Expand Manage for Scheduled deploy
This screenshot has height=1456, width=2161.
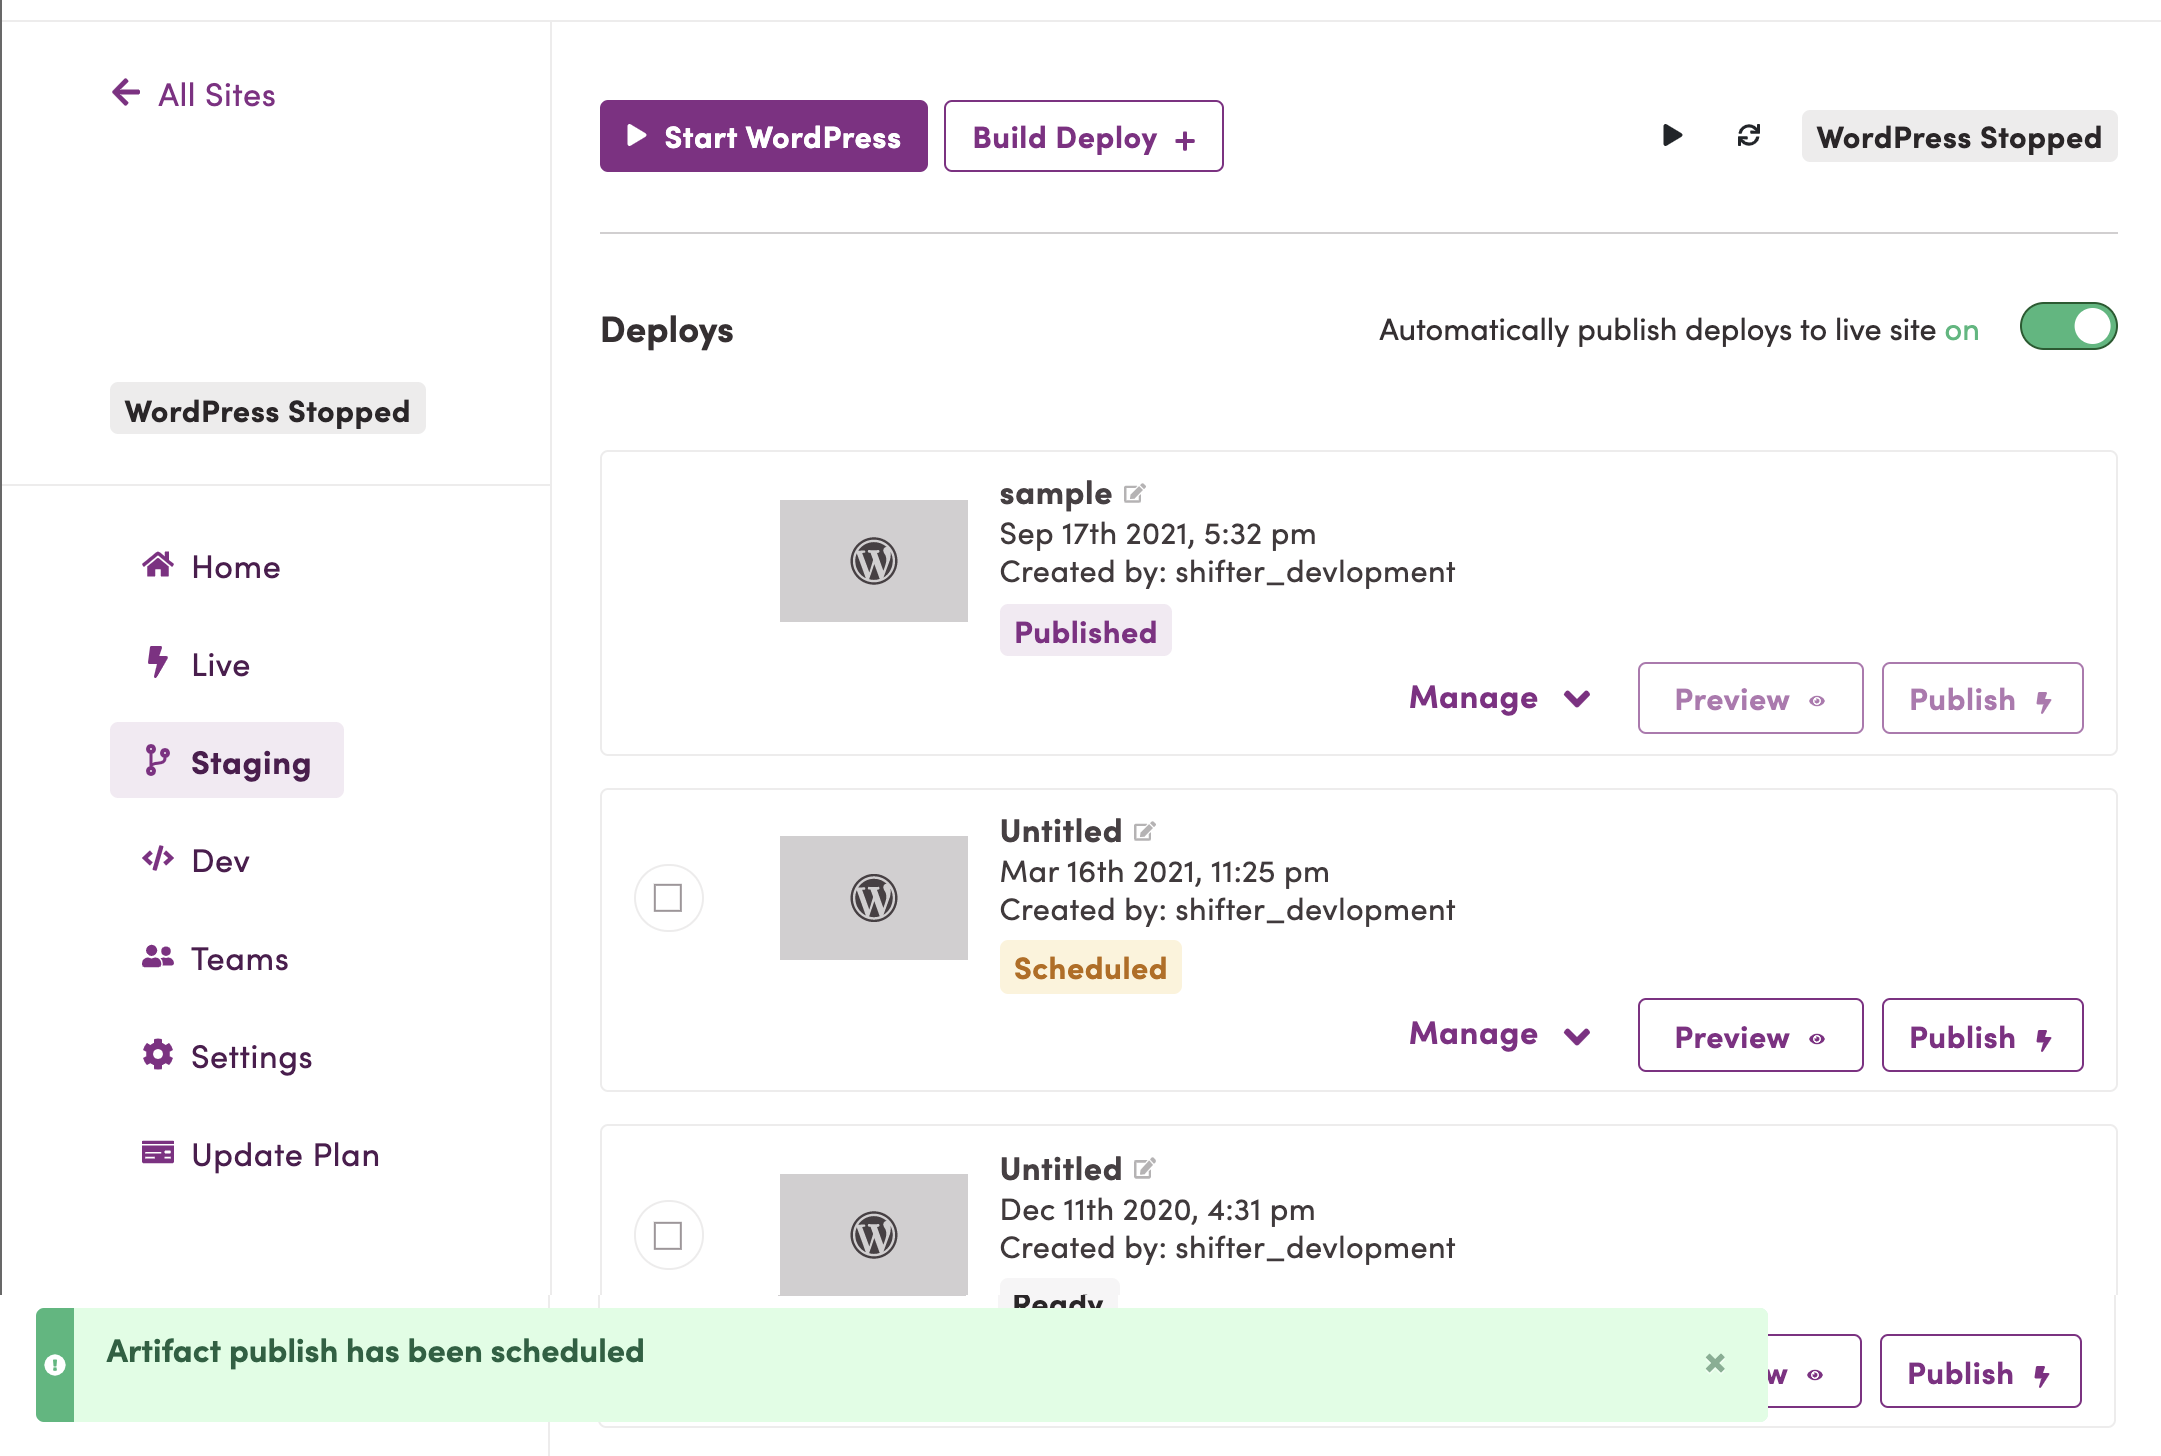tap(1500, 1034)
